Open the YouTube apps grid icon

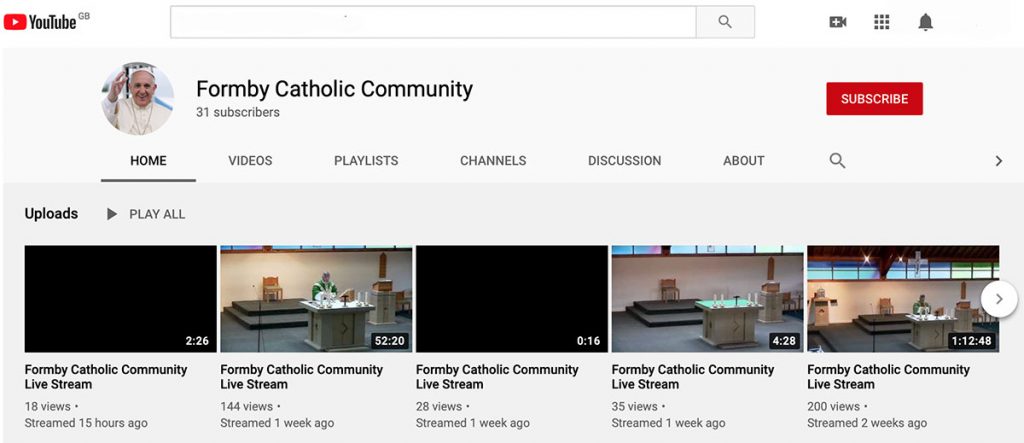coord(882,22)
